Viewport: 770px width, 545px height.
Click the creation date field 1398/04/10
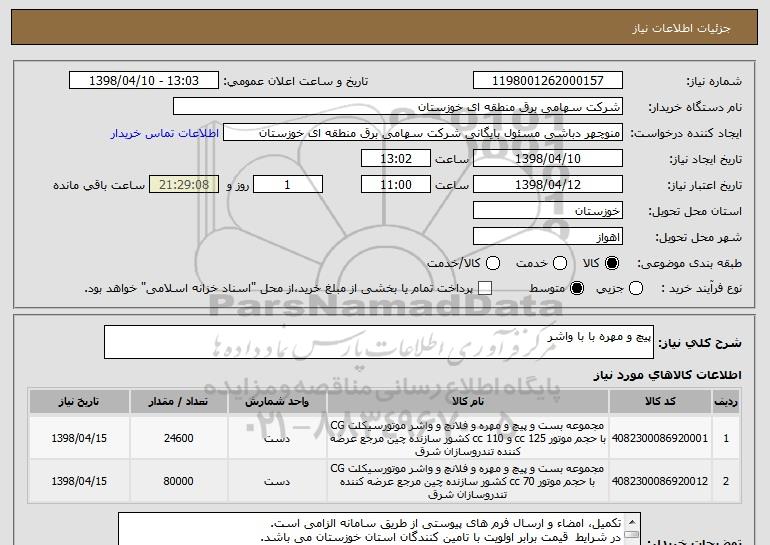point(548,159)
